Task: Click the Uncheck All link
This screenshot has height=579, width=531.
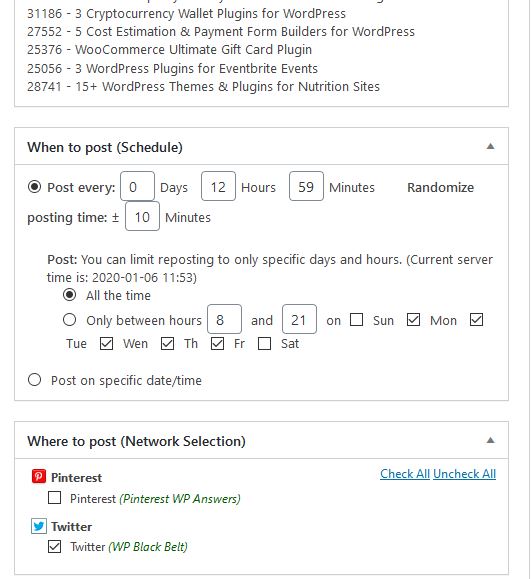Action: [x=465, y=474]
